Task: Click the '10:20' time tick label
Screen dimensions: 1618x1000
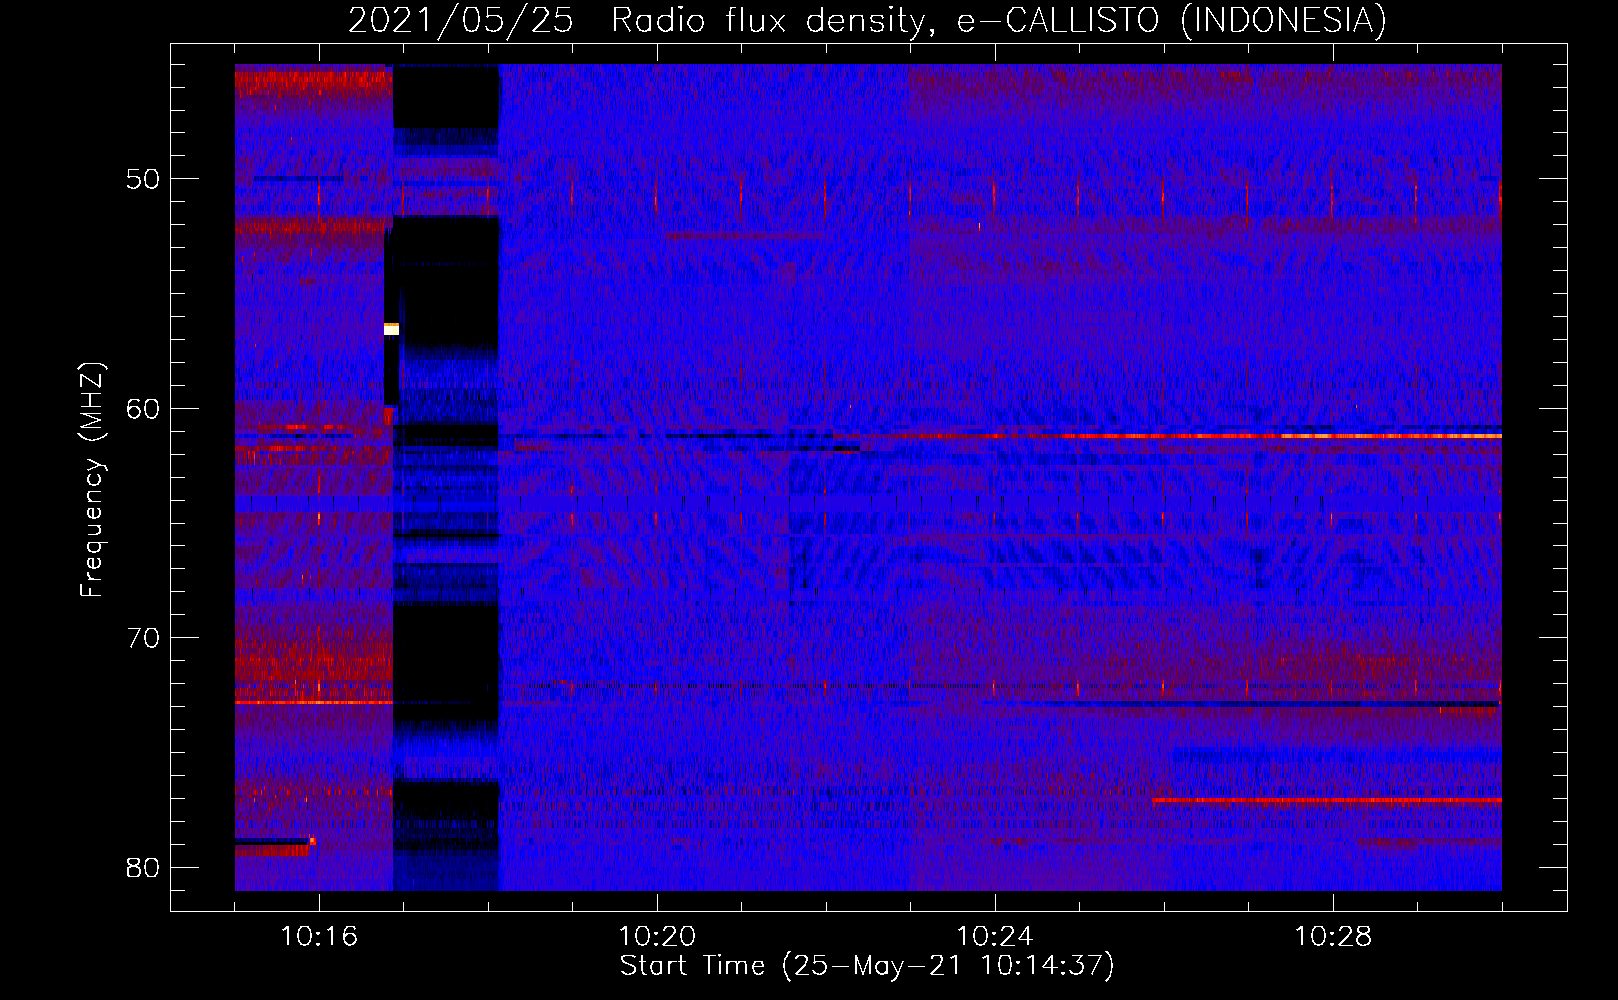Action: 657,937
